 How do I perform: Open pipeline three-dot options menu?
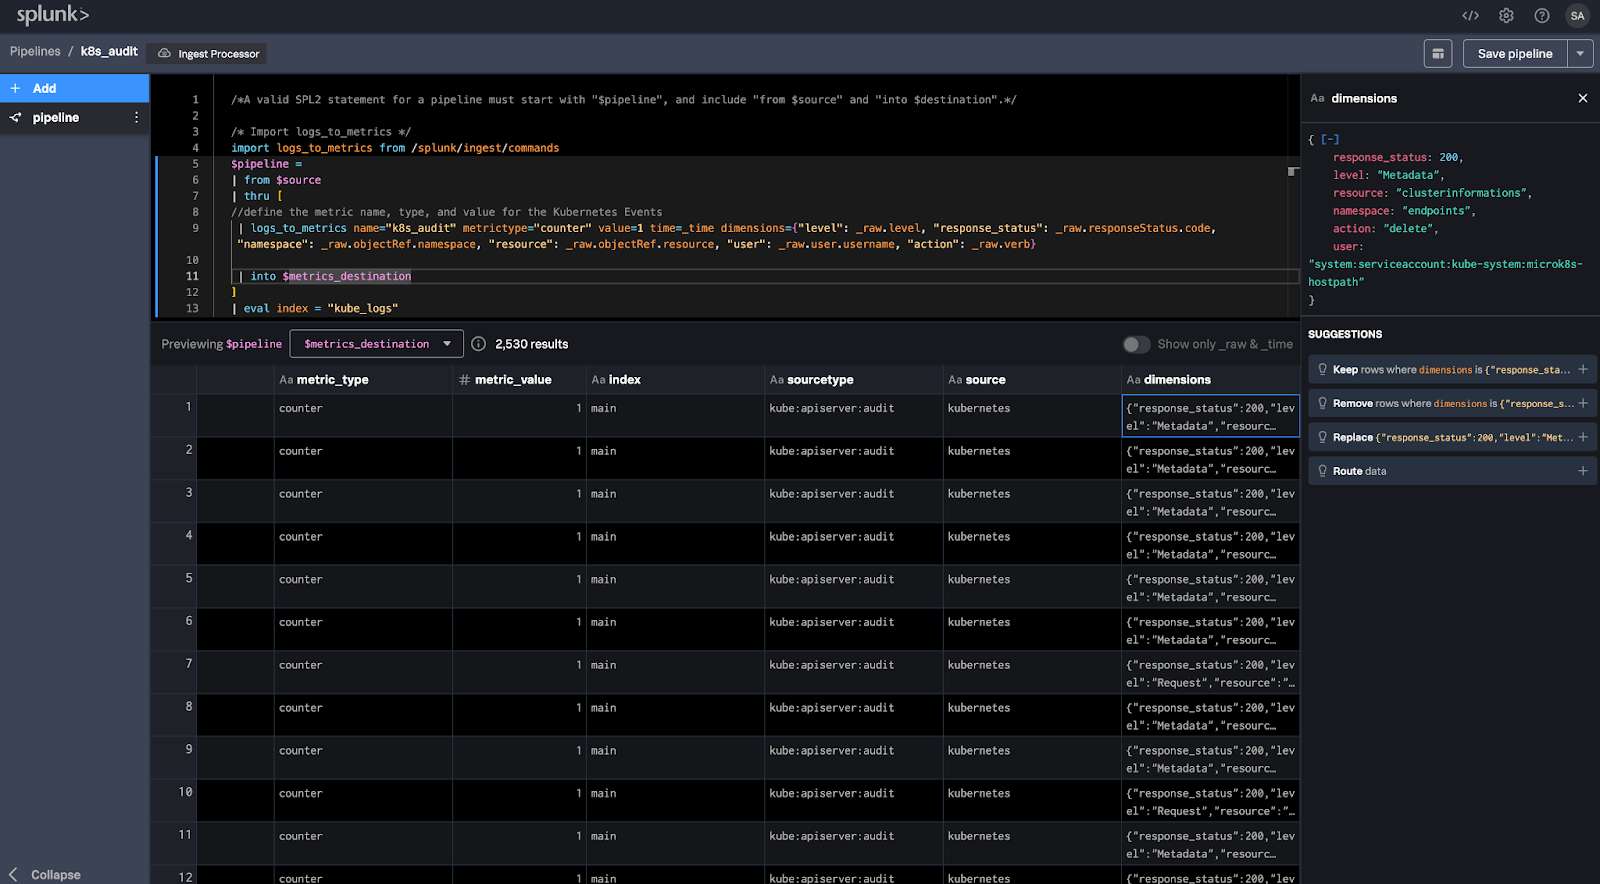click(137, 118)
